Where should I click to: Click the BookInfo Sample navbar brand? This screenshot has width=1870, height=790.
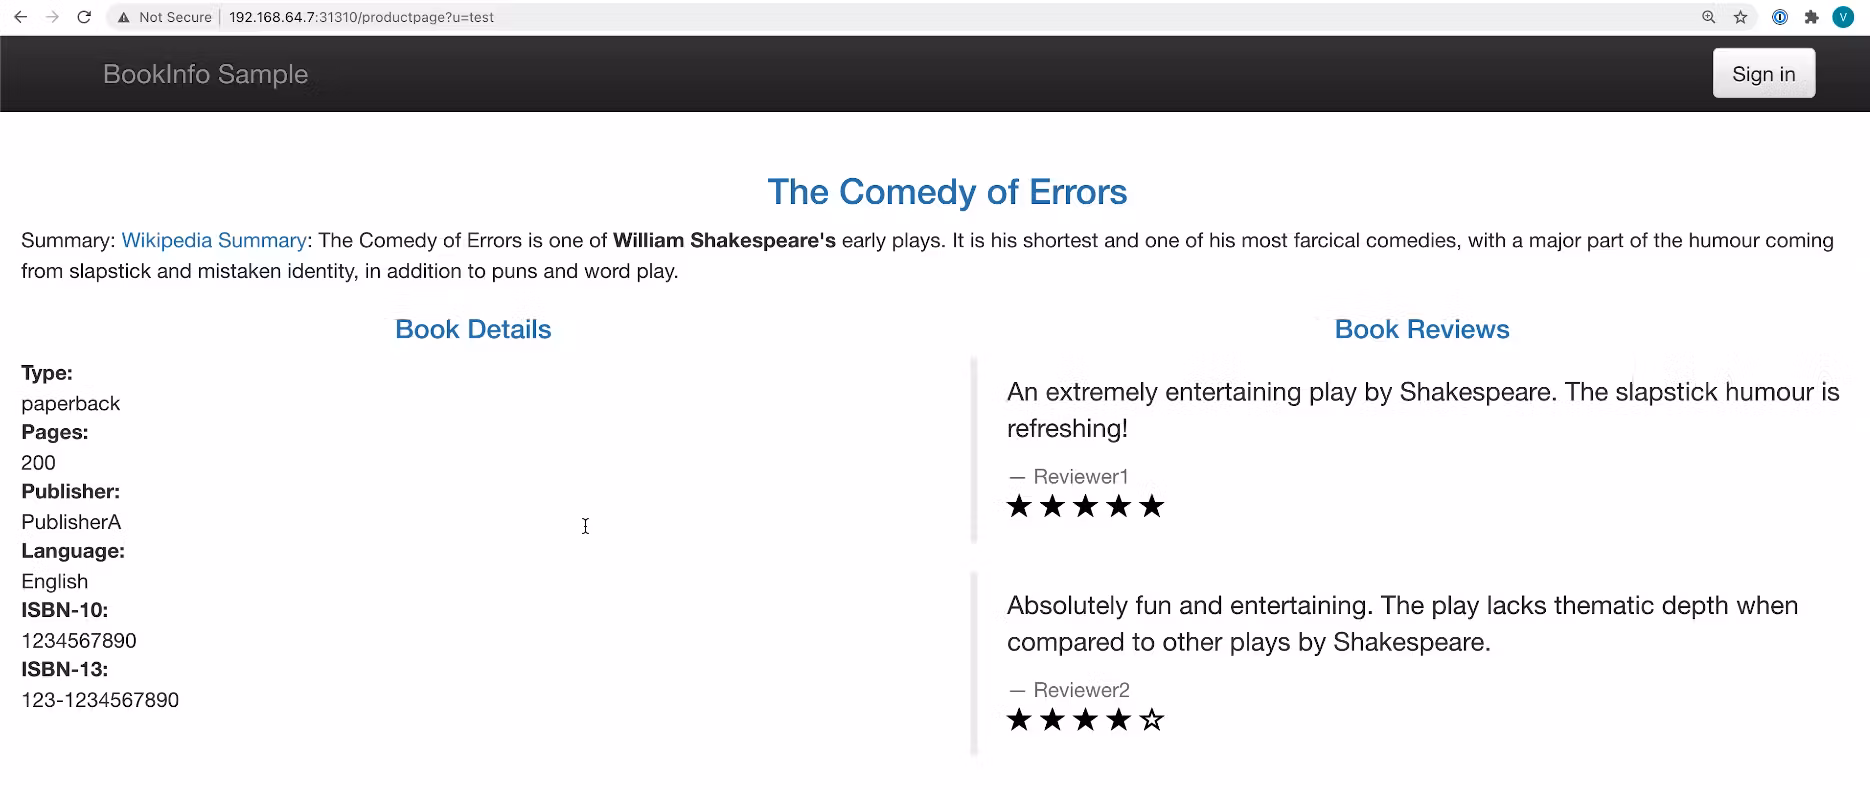(205, 75)
